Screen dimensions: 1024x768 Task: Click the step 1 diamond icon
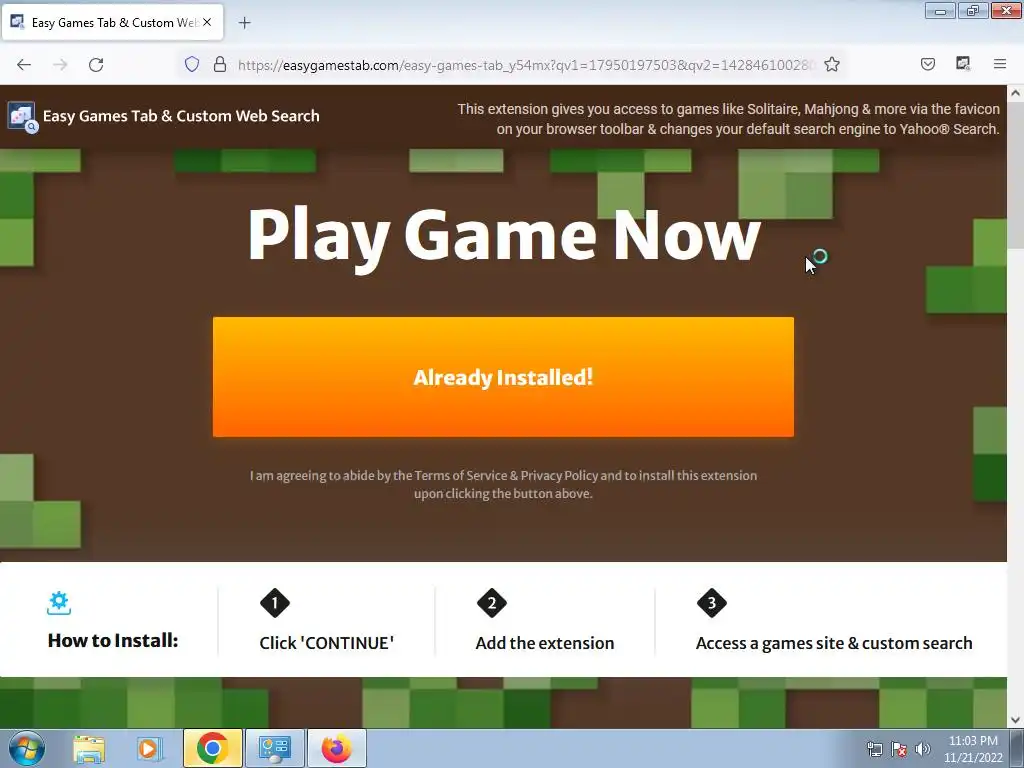274,603
